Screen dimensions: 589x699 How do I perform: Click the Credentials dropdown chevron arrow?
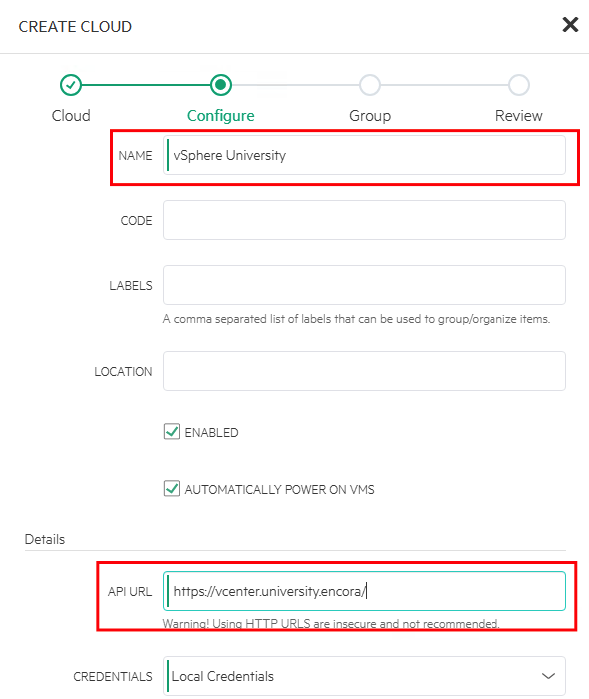(548, 676)
